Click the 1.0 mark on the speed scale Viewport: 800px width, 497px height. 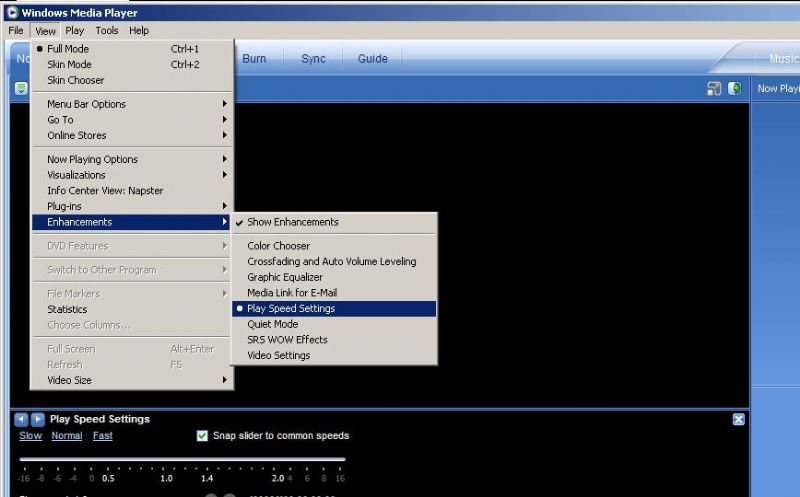point(166,479)
